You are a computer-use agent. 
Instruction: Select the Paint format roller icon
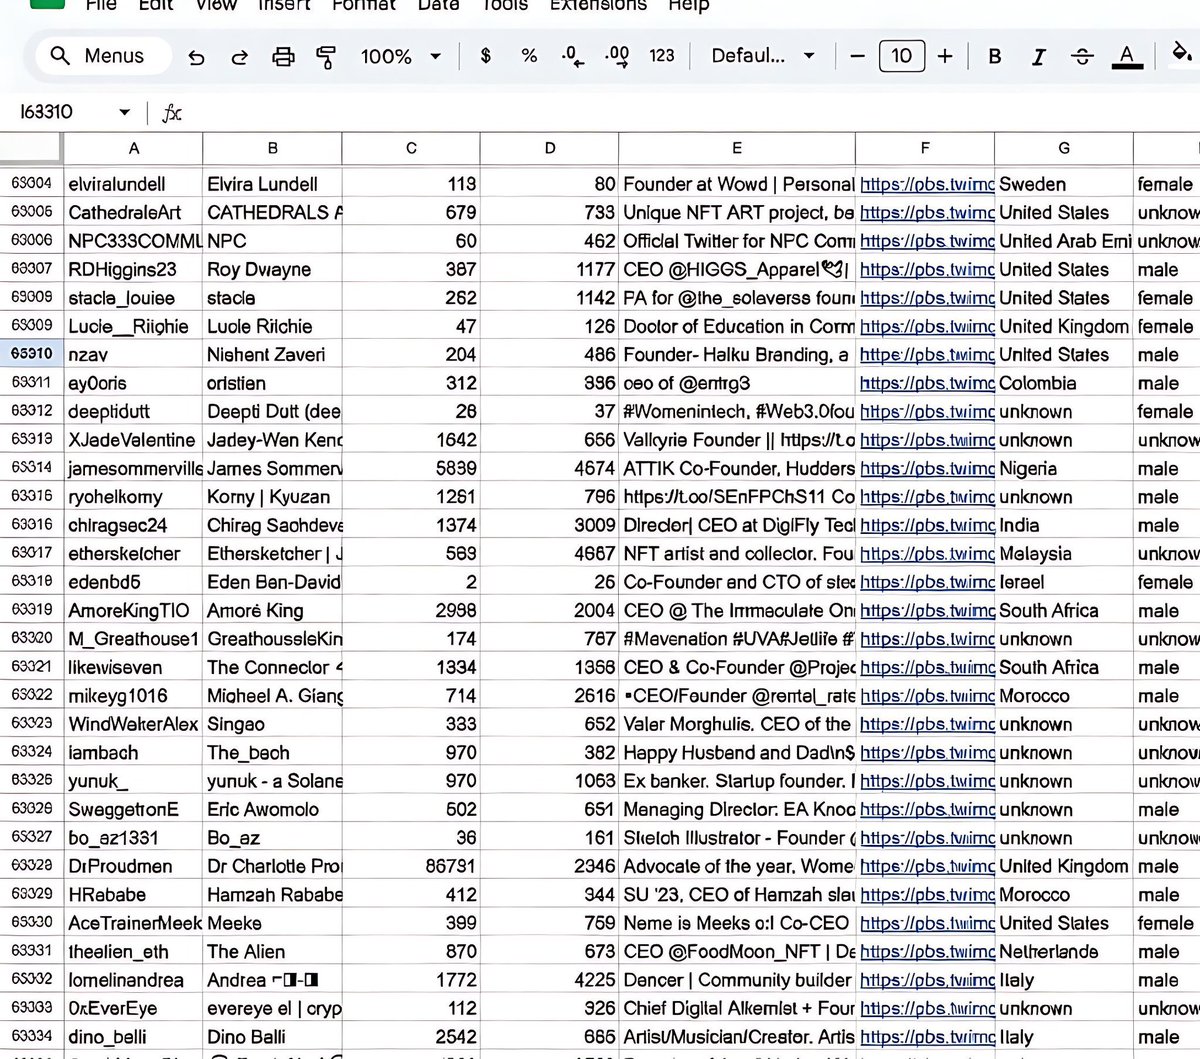pyautogui.click(x=325, y=57)
